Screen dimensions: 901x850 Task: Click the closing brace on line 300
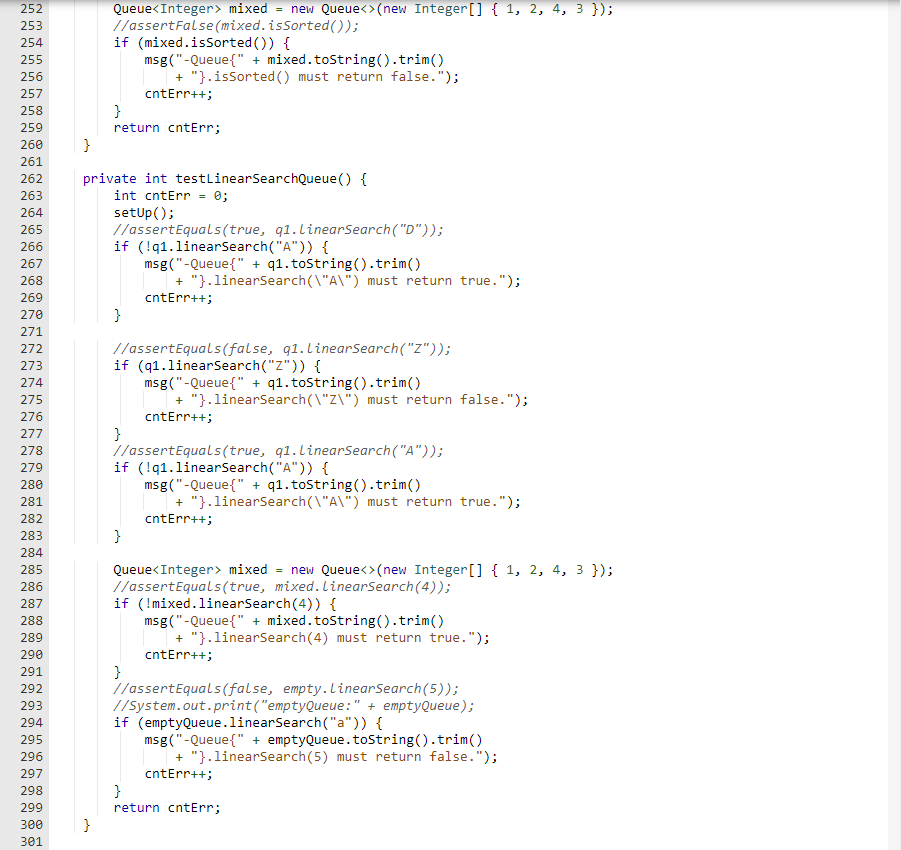[86, 824]
